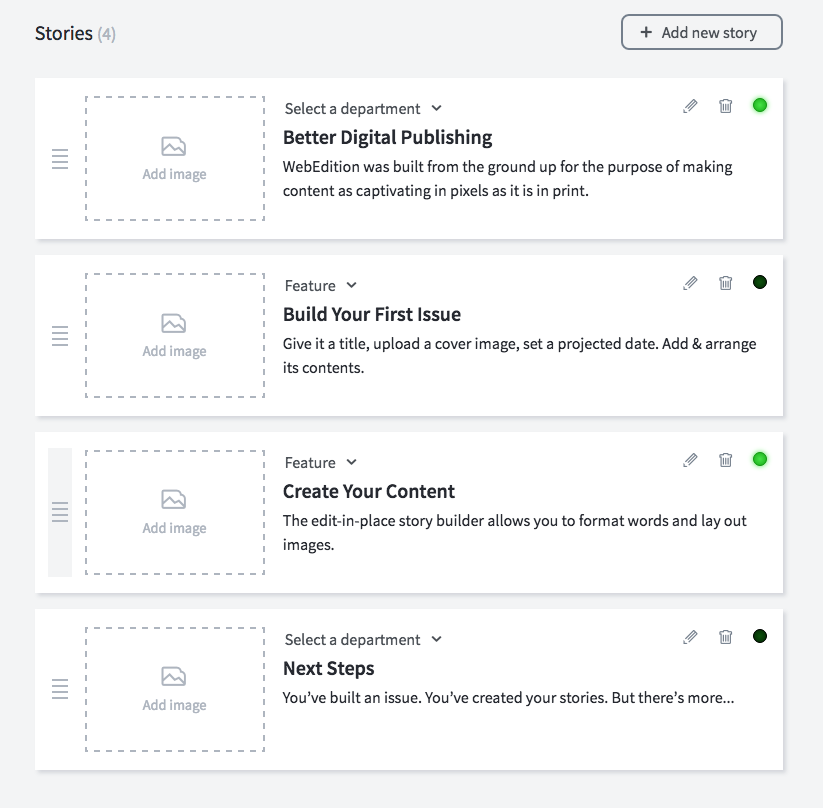Remove the Create Your Content story with trash icon
This screenshot has height=808, width=823.
tap(726, 460)
